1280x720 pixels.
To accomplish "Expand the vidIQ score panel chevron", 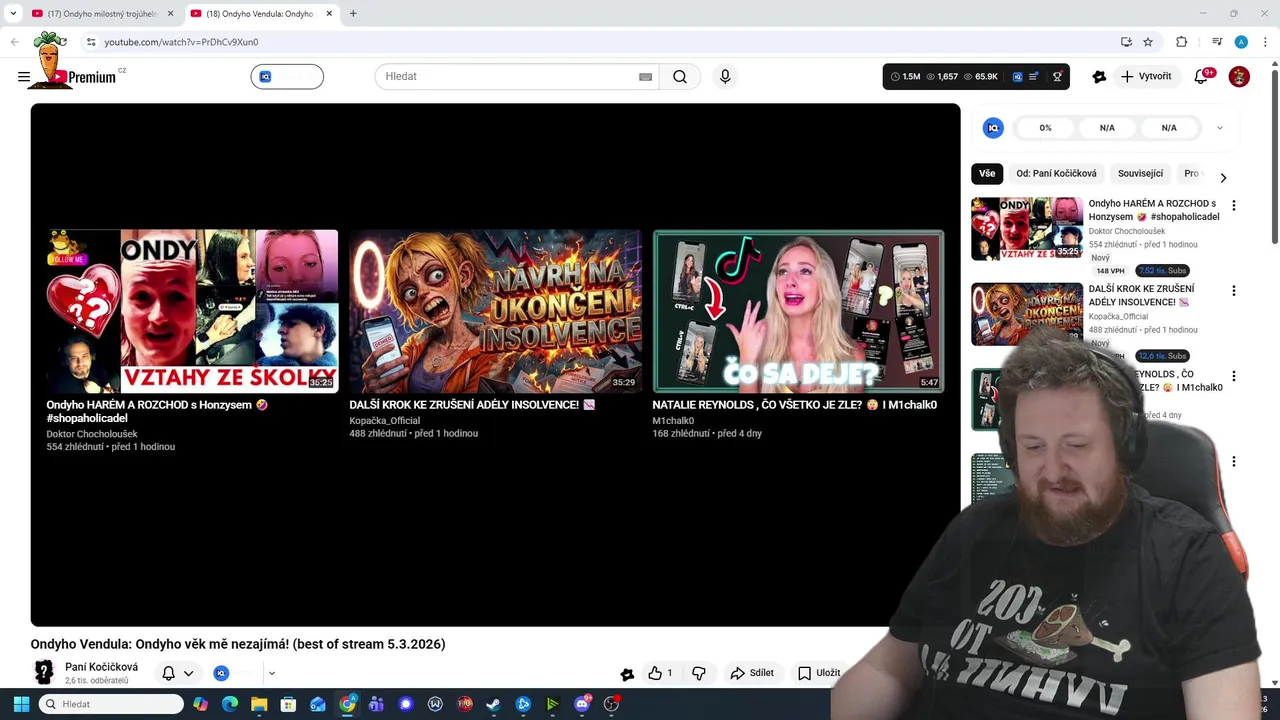I will click(1219, 128).
